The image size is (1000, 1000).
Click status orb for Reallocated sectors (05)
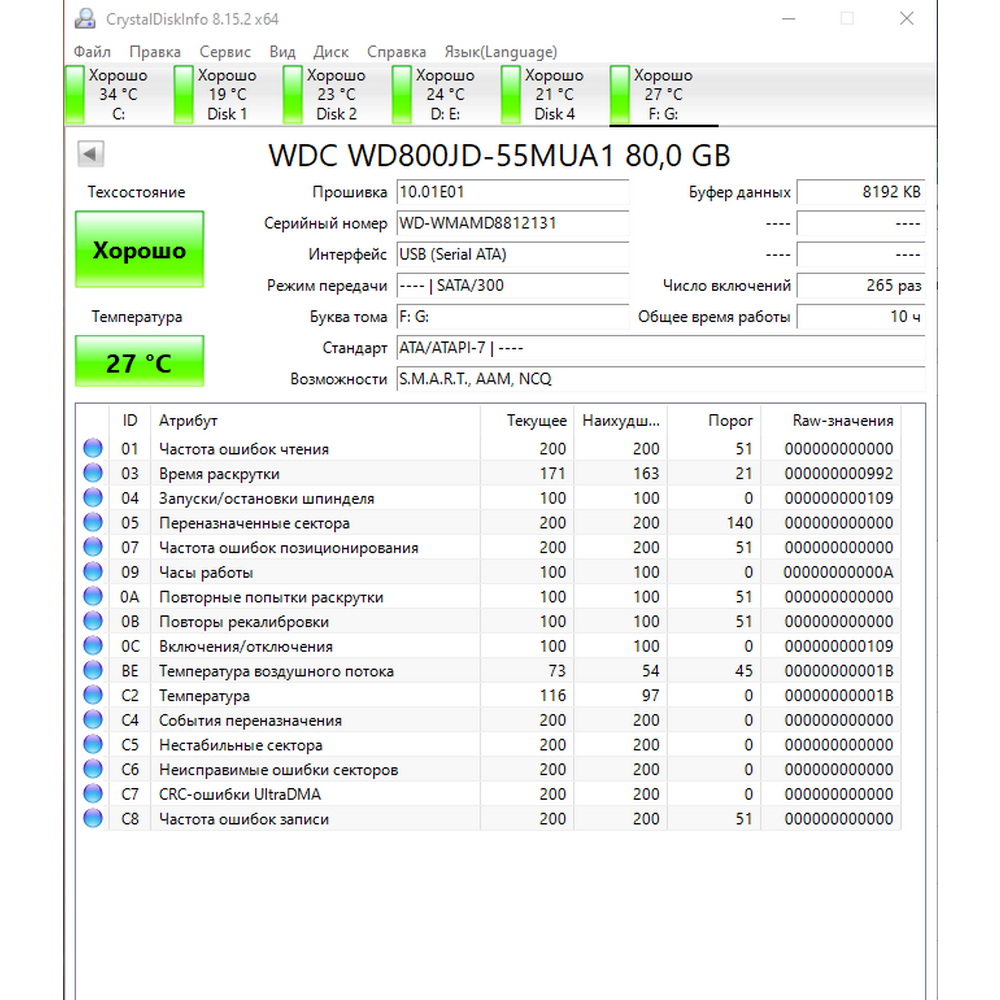(93, 522)
